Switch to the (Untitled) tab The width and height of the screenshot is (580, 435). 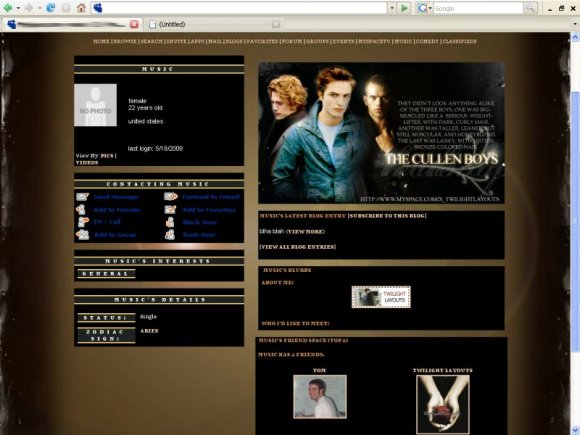click(213, 24)
